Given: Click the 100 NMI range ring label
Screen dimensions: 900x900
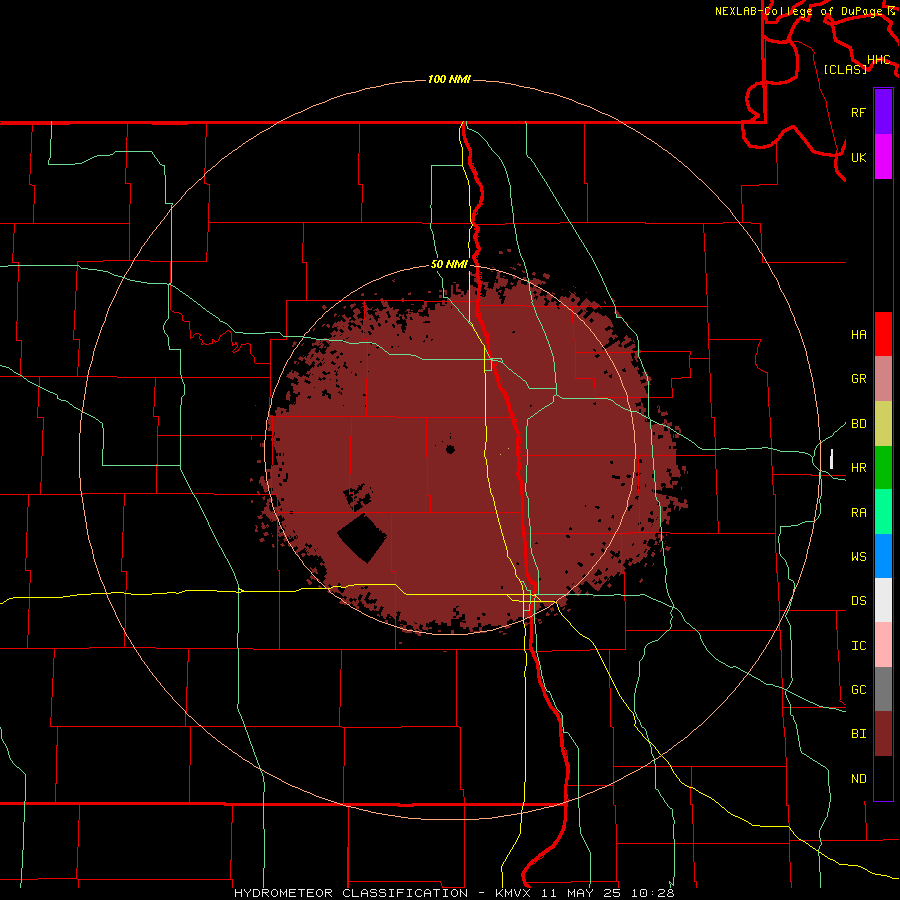Looking at the screenshot, I should pyautogui.click(x=449, y=79).
